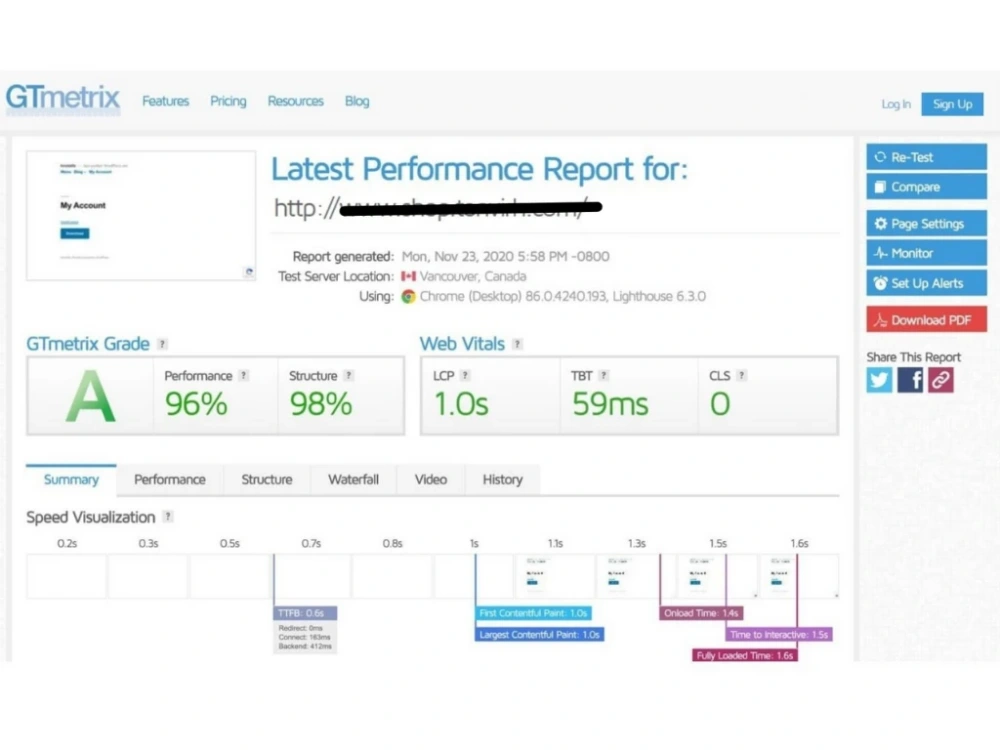
Task: Open help icon next to Web Vitals
Action: tap(518, 344)
